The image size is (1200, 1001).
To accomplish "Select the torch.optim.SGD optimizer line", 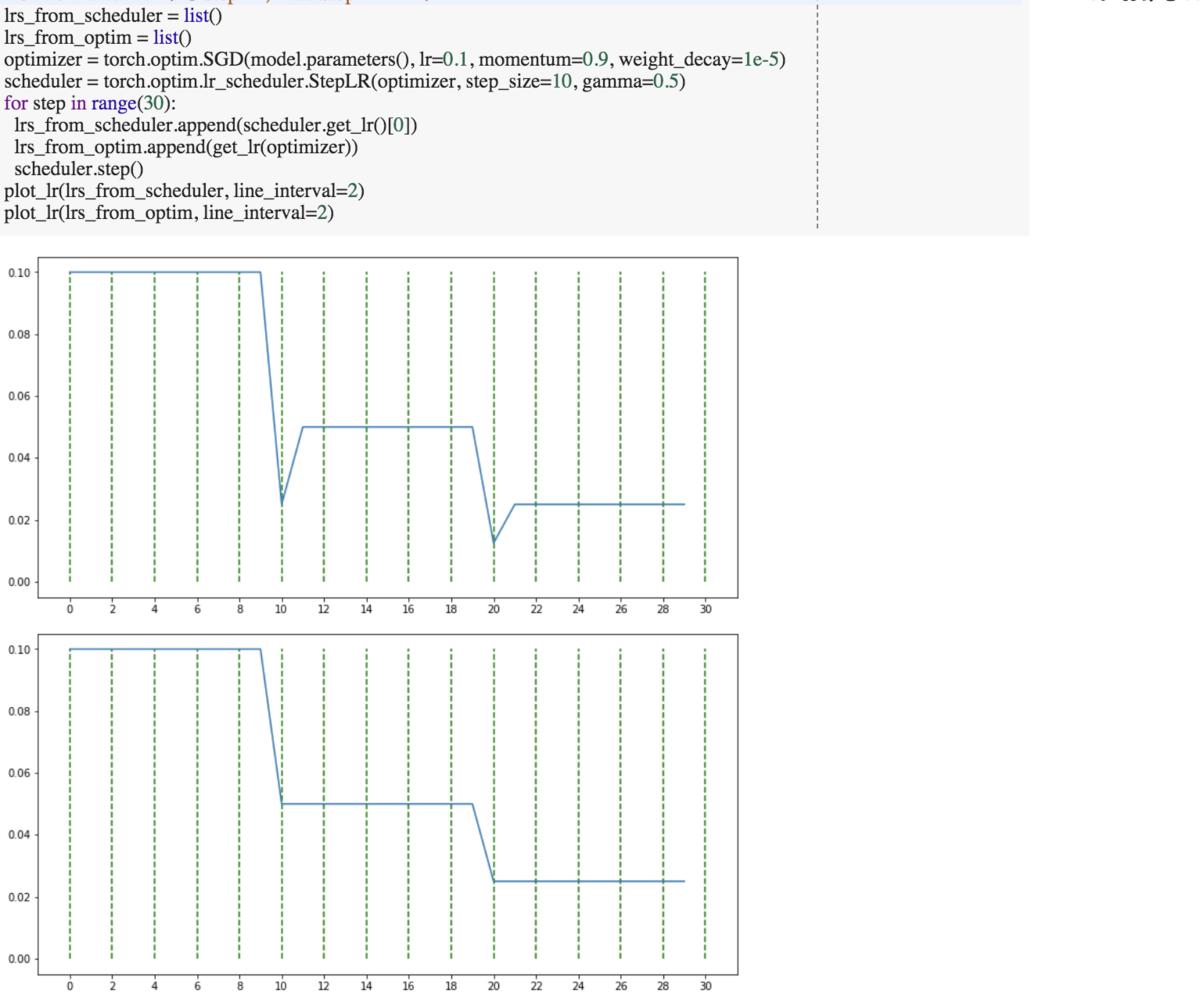I will [x=300, y=59].
